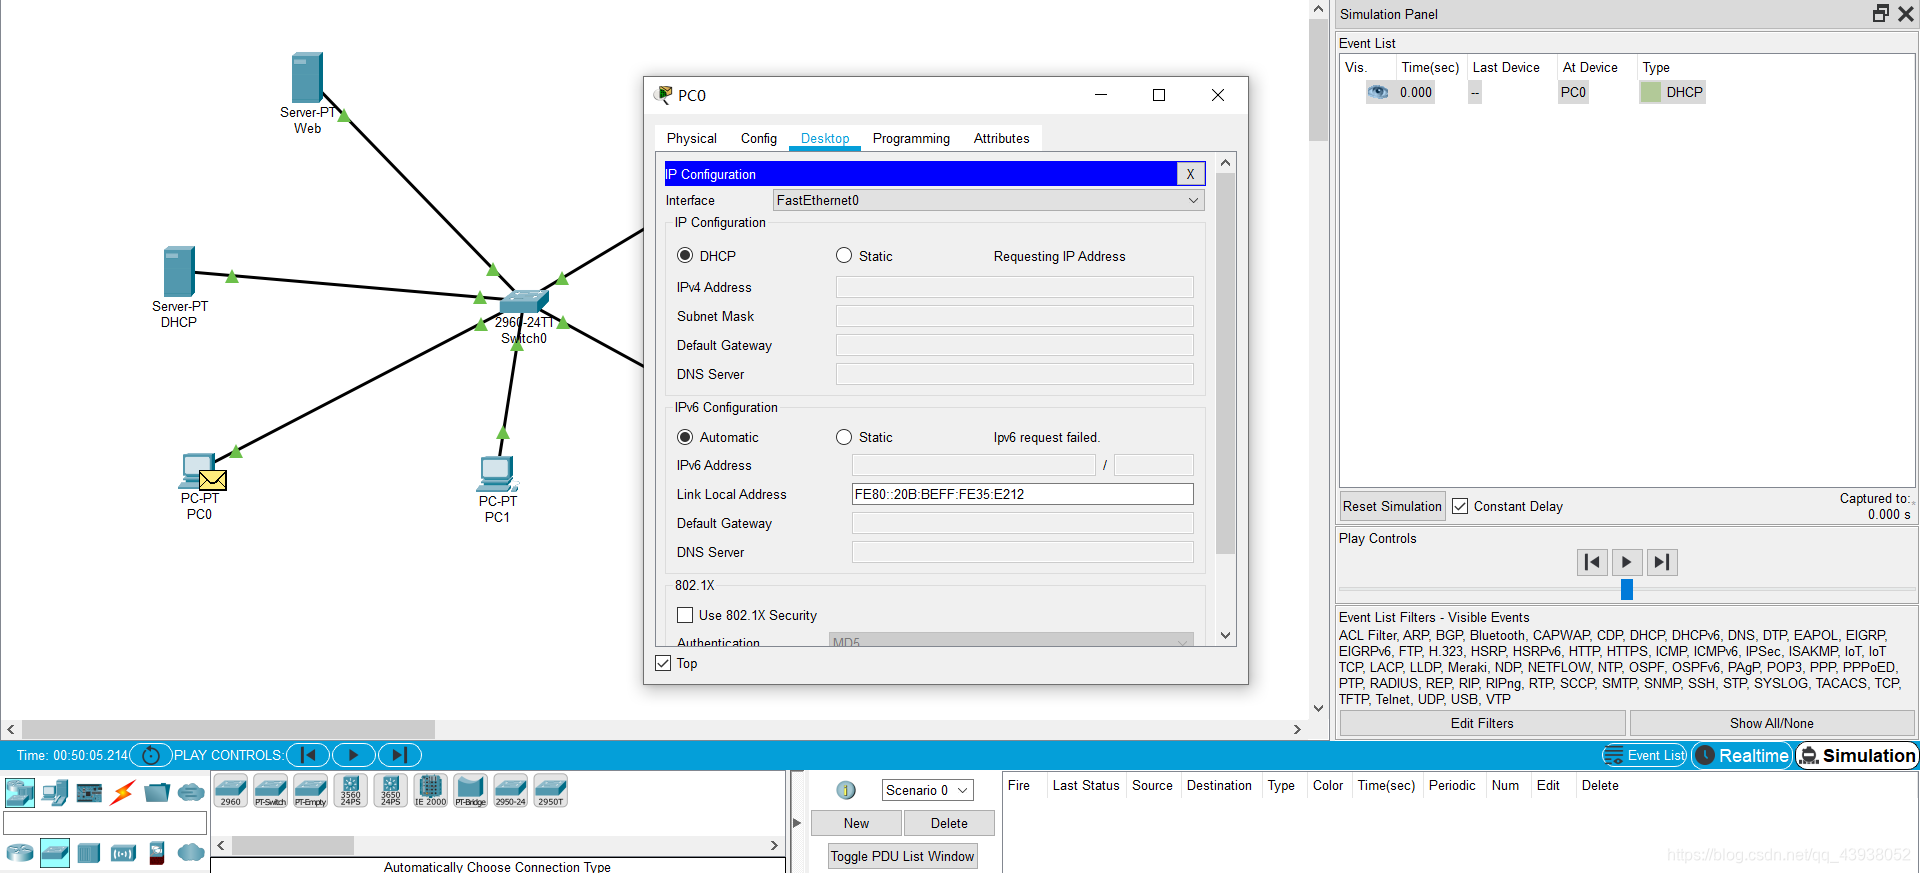Toggle the Constant Delay checkbox
This screenshot has width=1920, height=873.
(1460, 506)
